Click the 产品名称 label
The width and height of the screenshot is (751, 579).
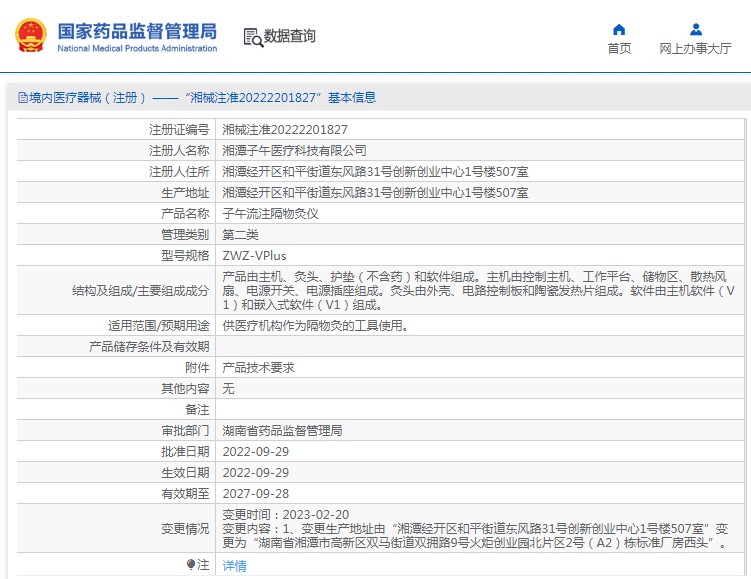pos(185,214)
